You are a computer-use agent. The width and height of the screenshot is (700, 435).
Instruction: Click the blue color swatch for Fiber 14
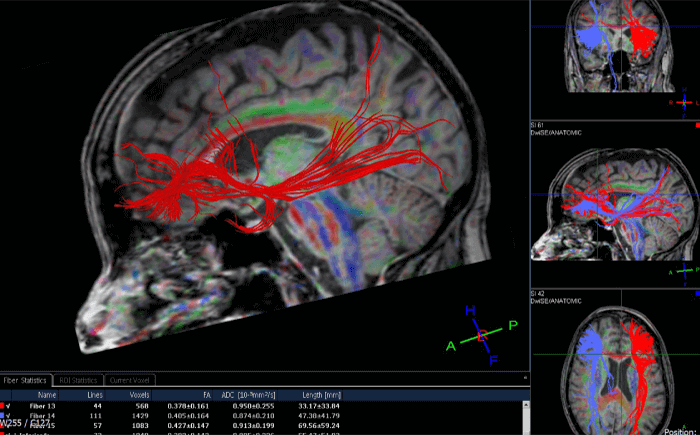[4, 415]
